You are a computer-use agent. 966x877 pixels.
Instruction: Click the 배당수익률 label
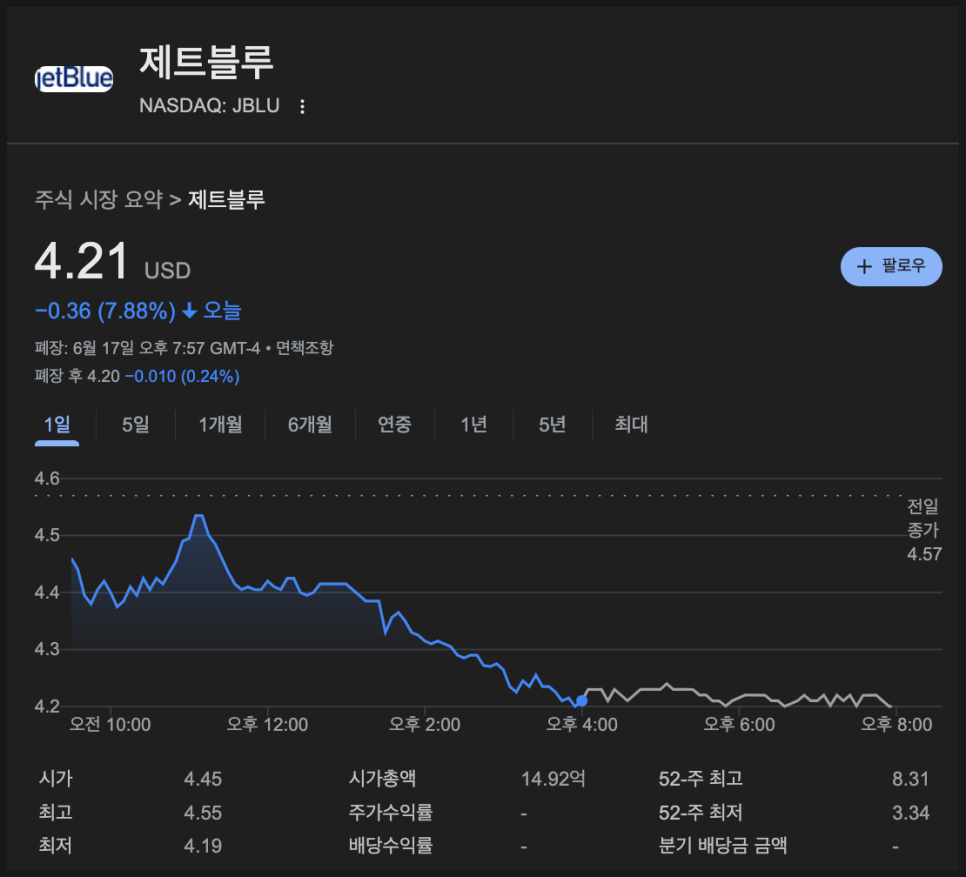[x=391, y=846]
